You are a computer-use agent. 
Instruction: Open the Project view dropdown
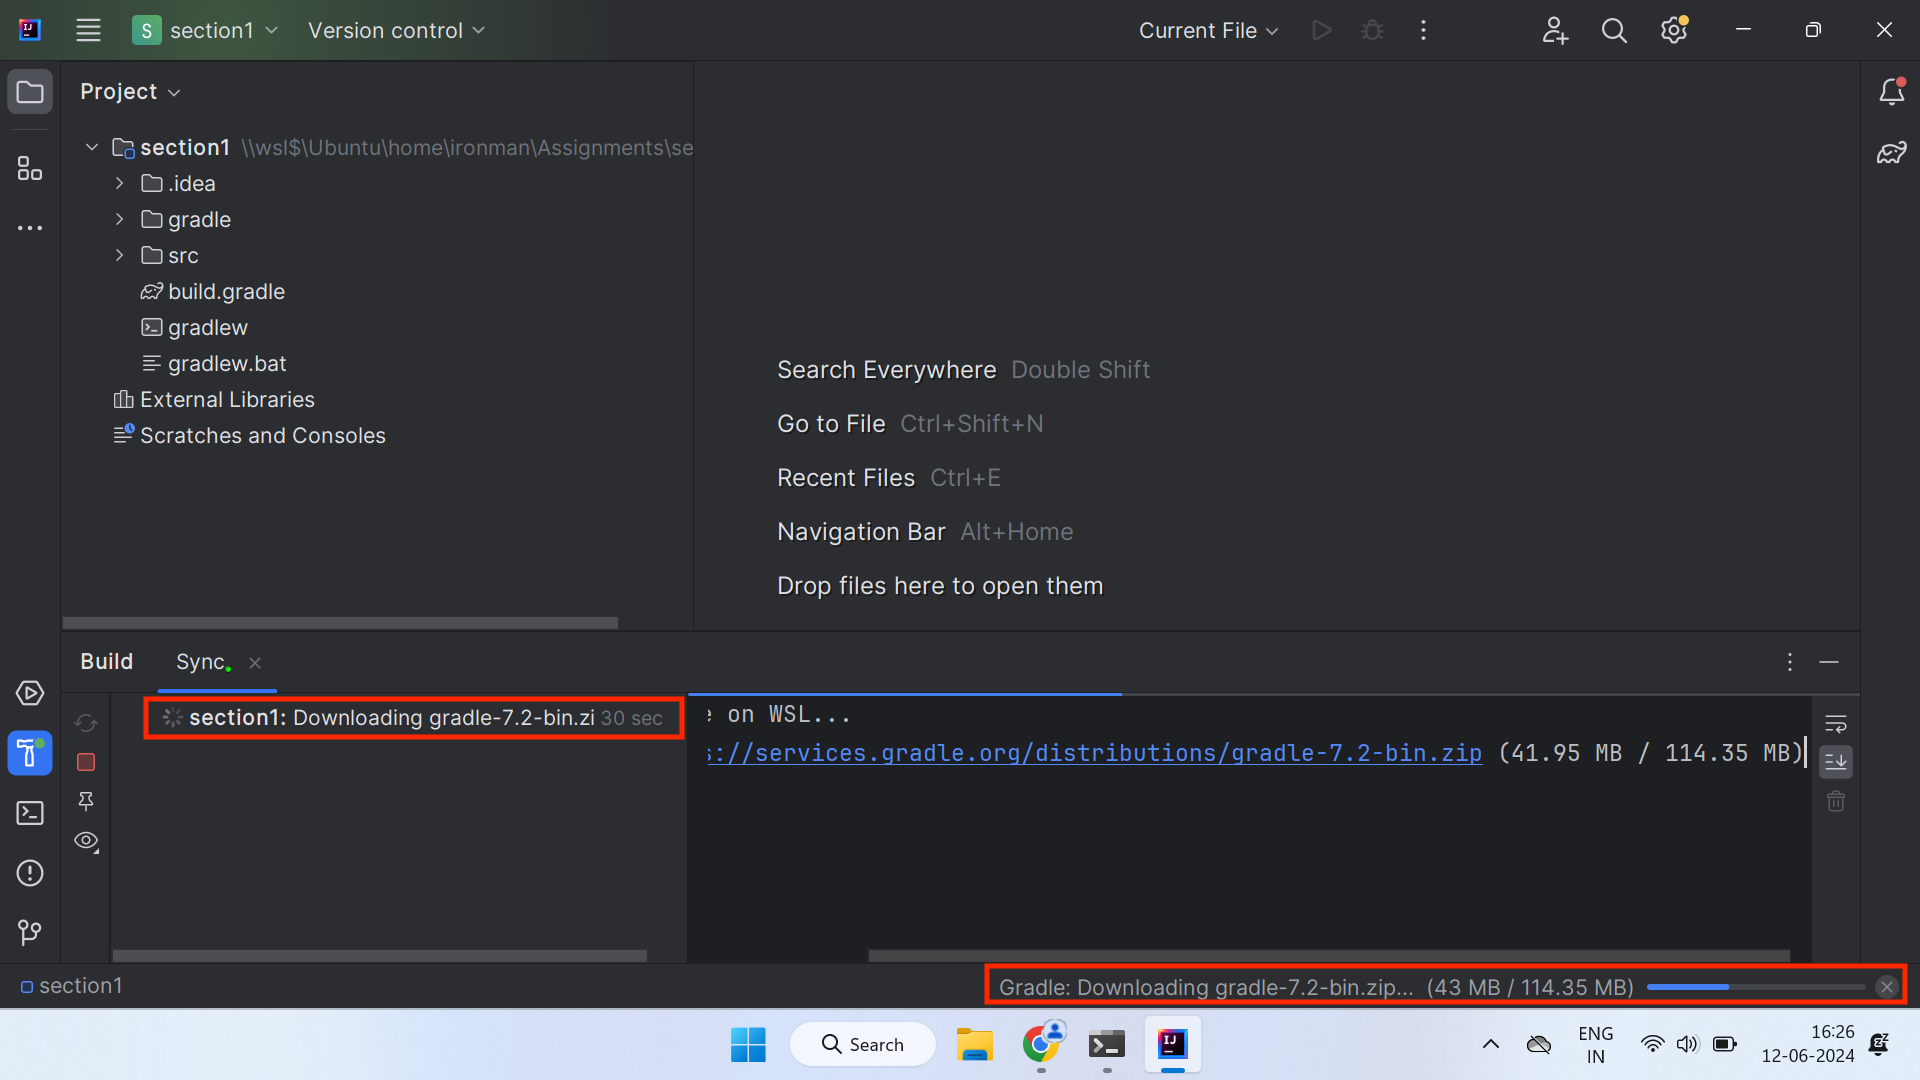click(x=130, y=92)
